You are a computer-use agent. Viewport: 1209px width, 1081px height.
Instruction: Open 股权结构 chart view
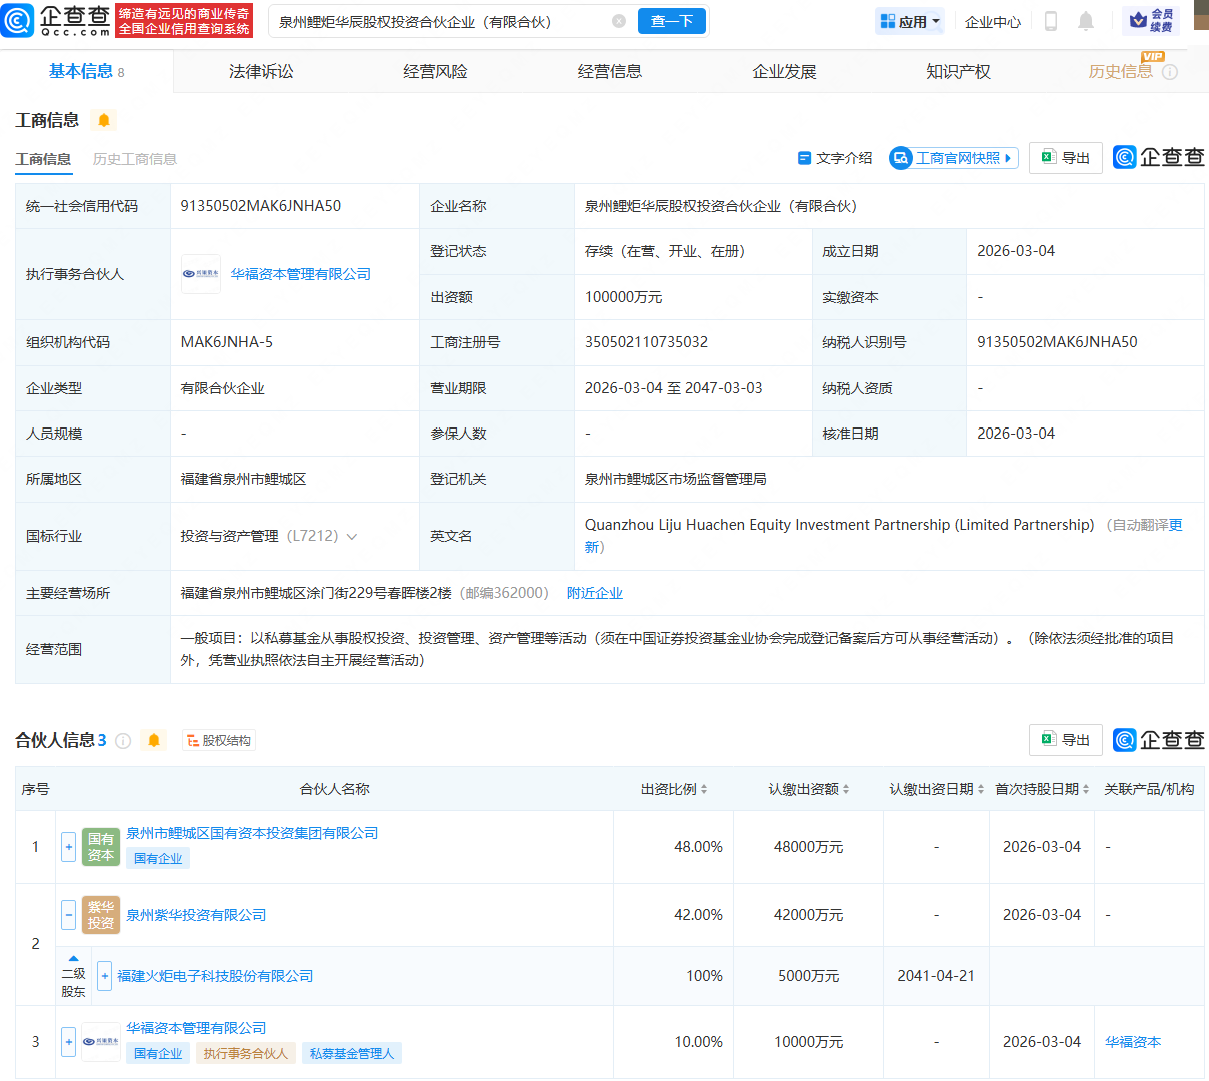tap(219, 741)
